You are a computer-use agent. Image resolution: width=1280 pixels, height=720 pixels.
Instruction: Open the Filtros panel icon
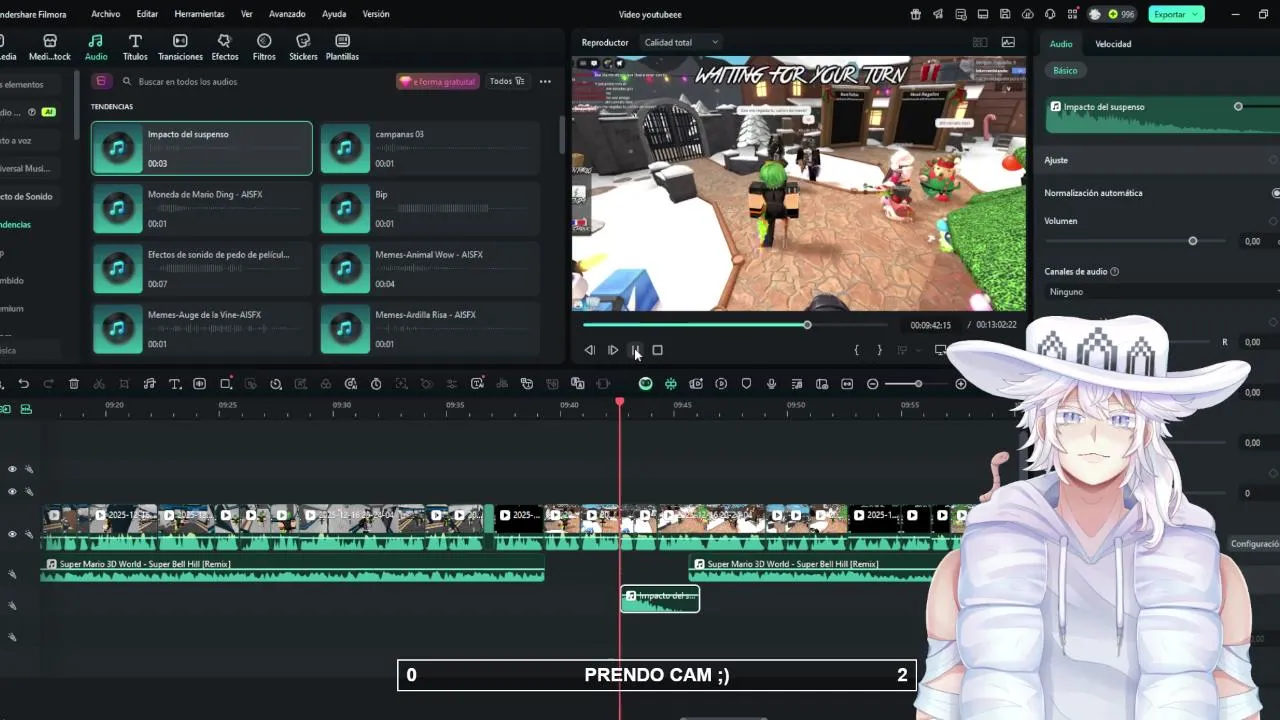[264, 47]
